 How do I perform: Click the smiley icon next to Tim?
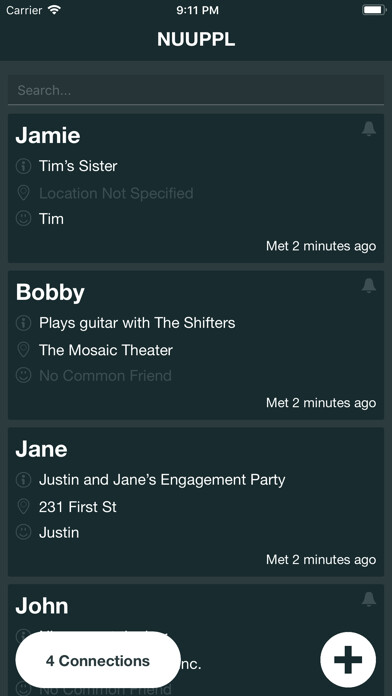click(24, 218)
